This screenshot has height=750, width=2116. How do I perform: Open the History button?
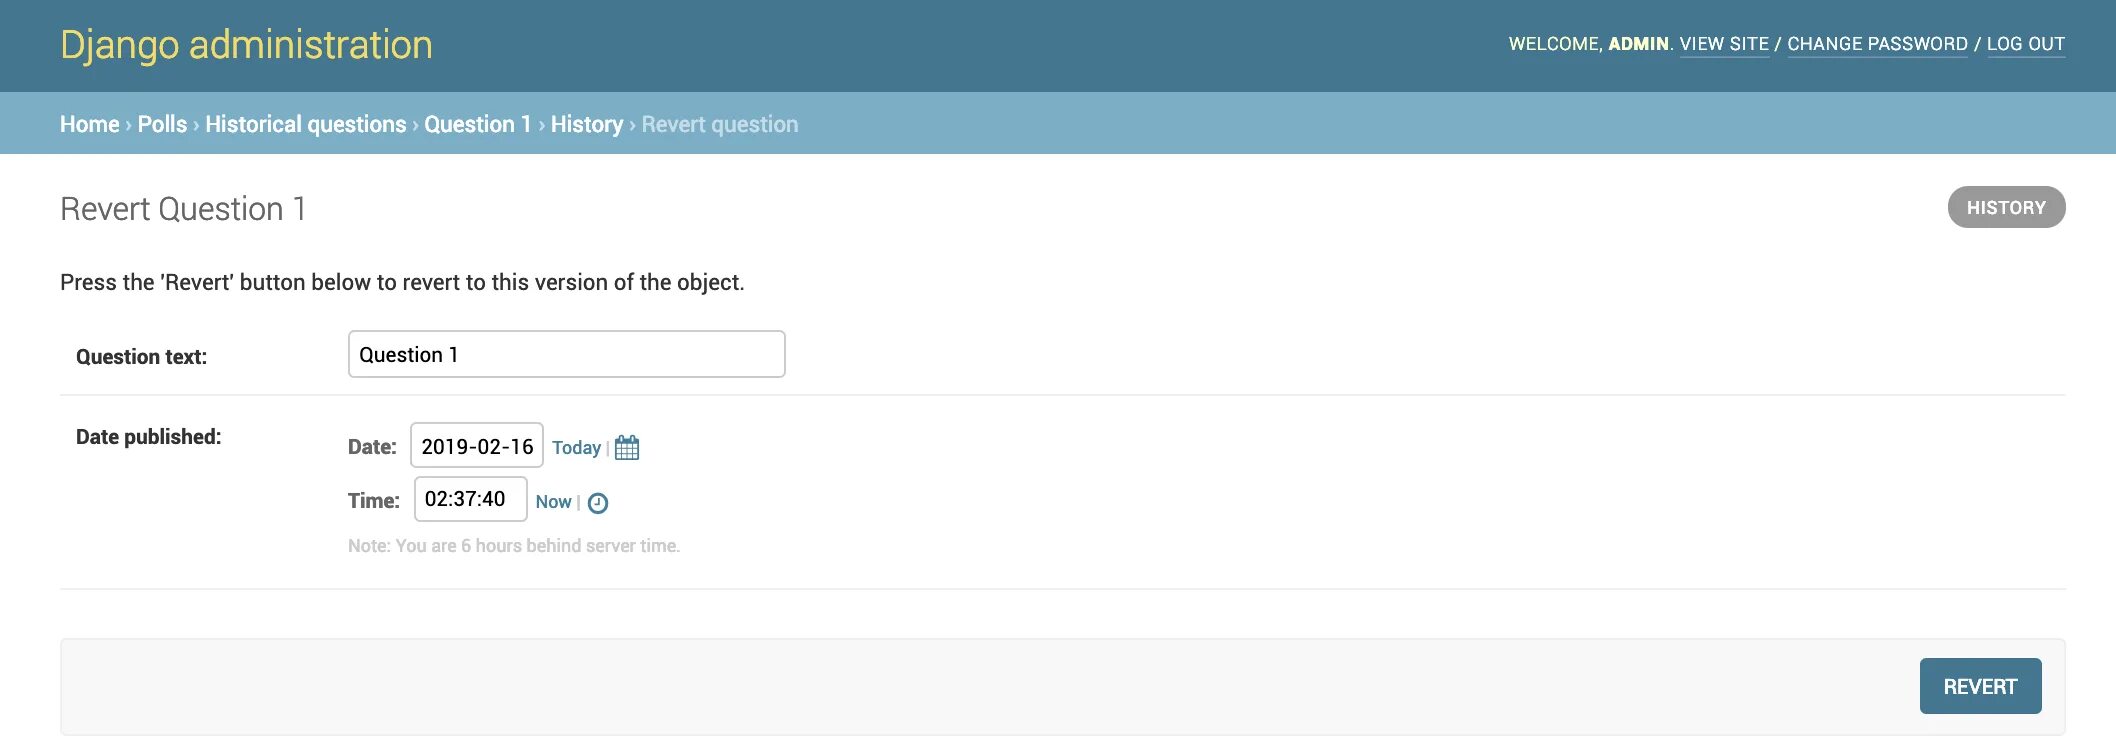[x=2005, y=208]
